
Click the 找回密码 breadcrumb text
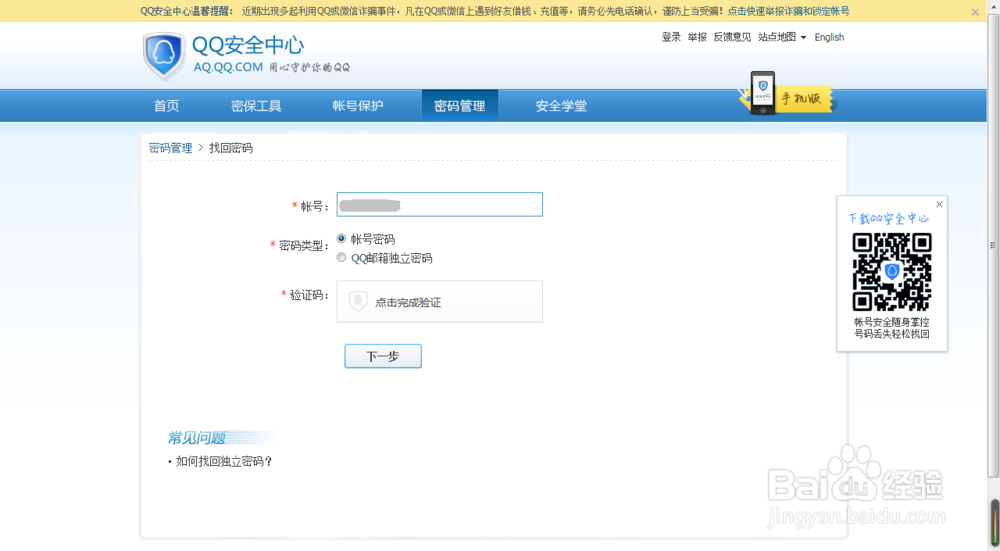tap(231, 148)
